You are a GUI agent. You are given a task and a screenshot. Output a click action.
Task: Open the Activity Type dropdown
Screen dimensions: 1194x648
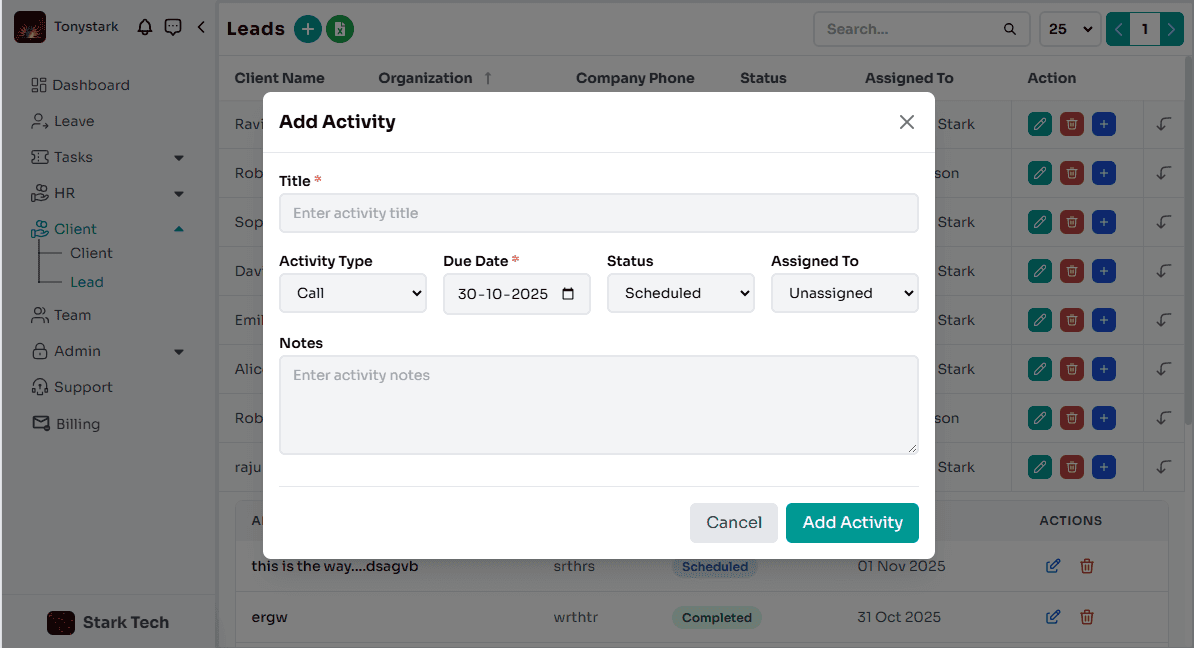(353, 294)
